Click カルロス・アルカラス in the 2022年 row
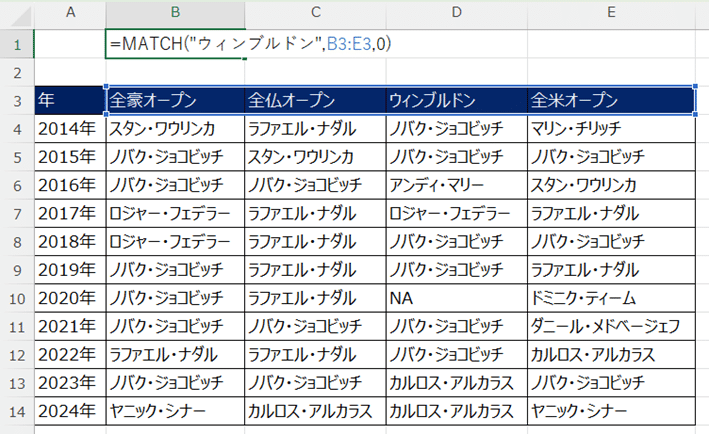The height and width of the screenshot is (434, 709). (x=611, y=354)
